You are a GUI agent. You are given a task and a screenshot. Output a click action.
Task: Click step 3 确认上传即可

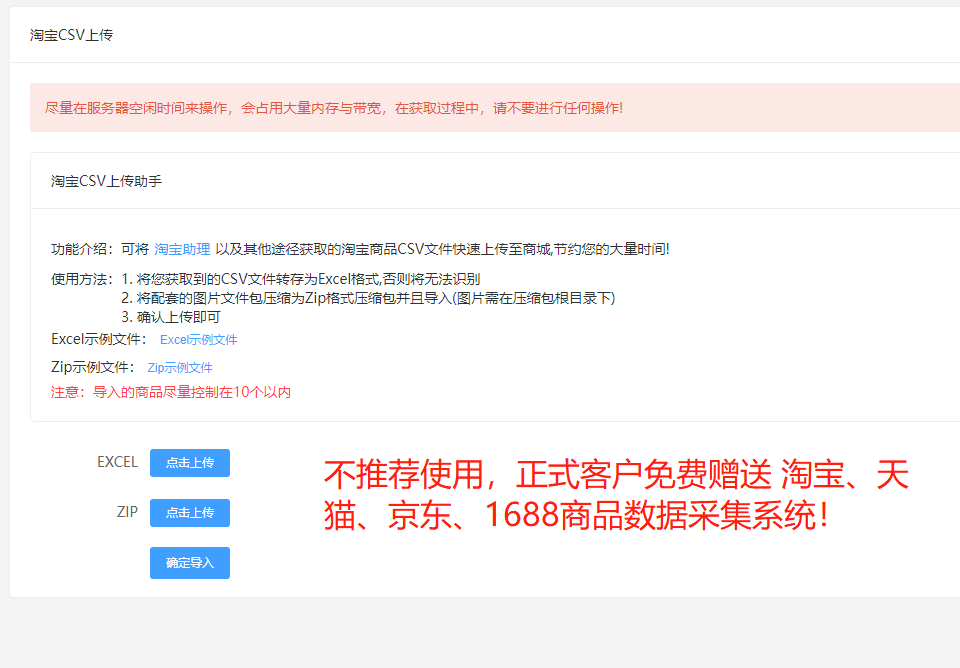[x=171, y=317]
